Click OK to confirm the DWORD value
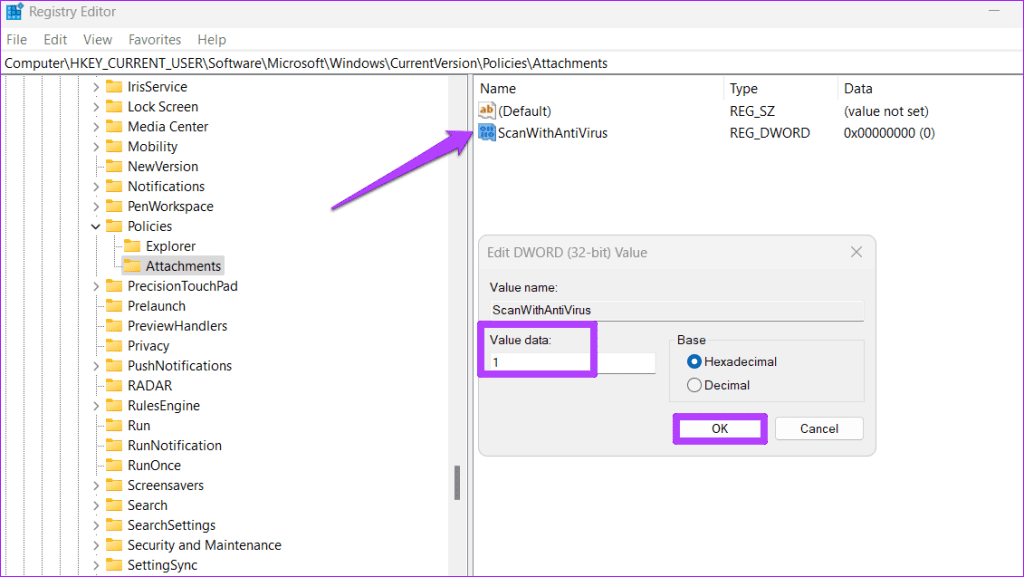The image size is (1024, 577). coord(719,428)
